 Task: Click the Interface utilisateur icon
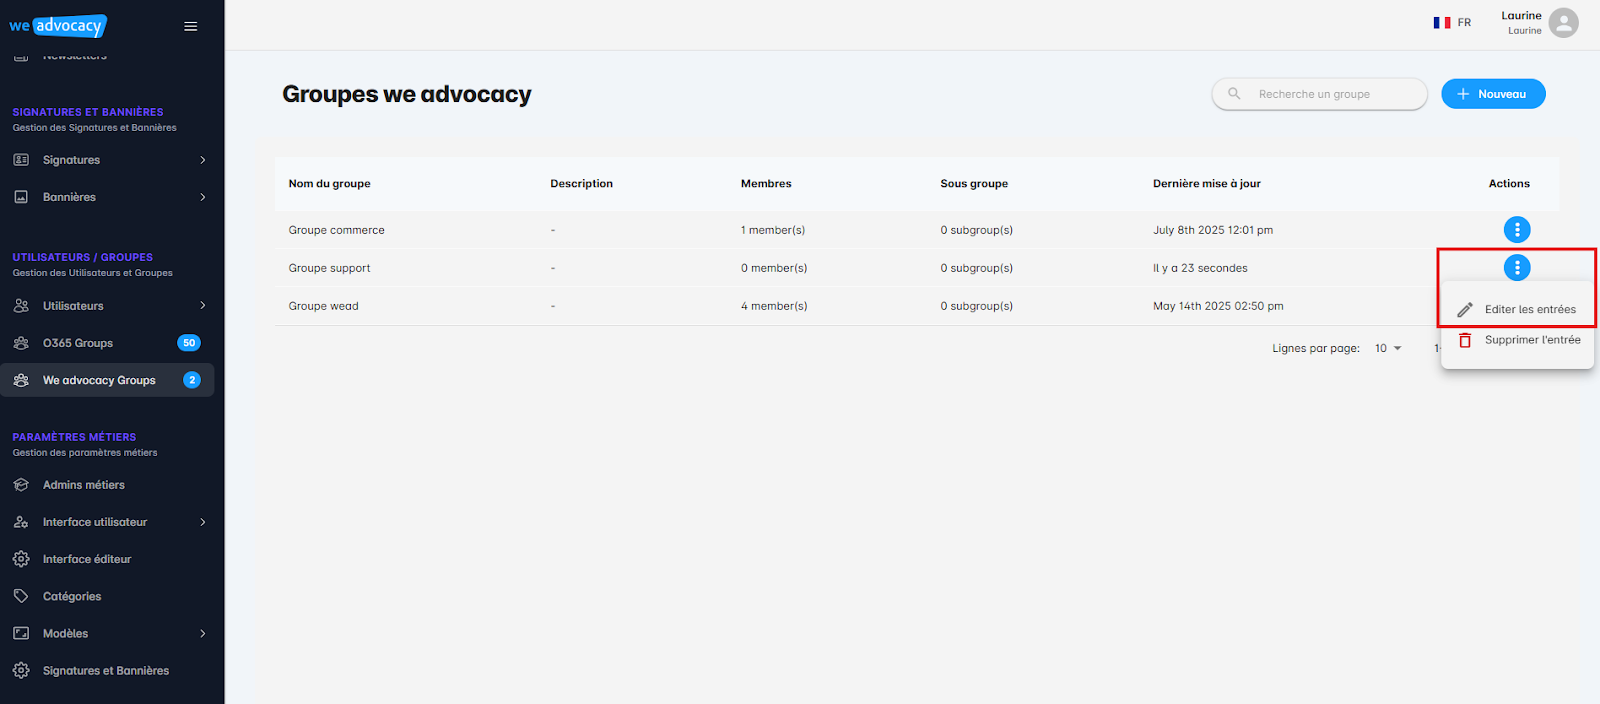[x=21, y=522]
